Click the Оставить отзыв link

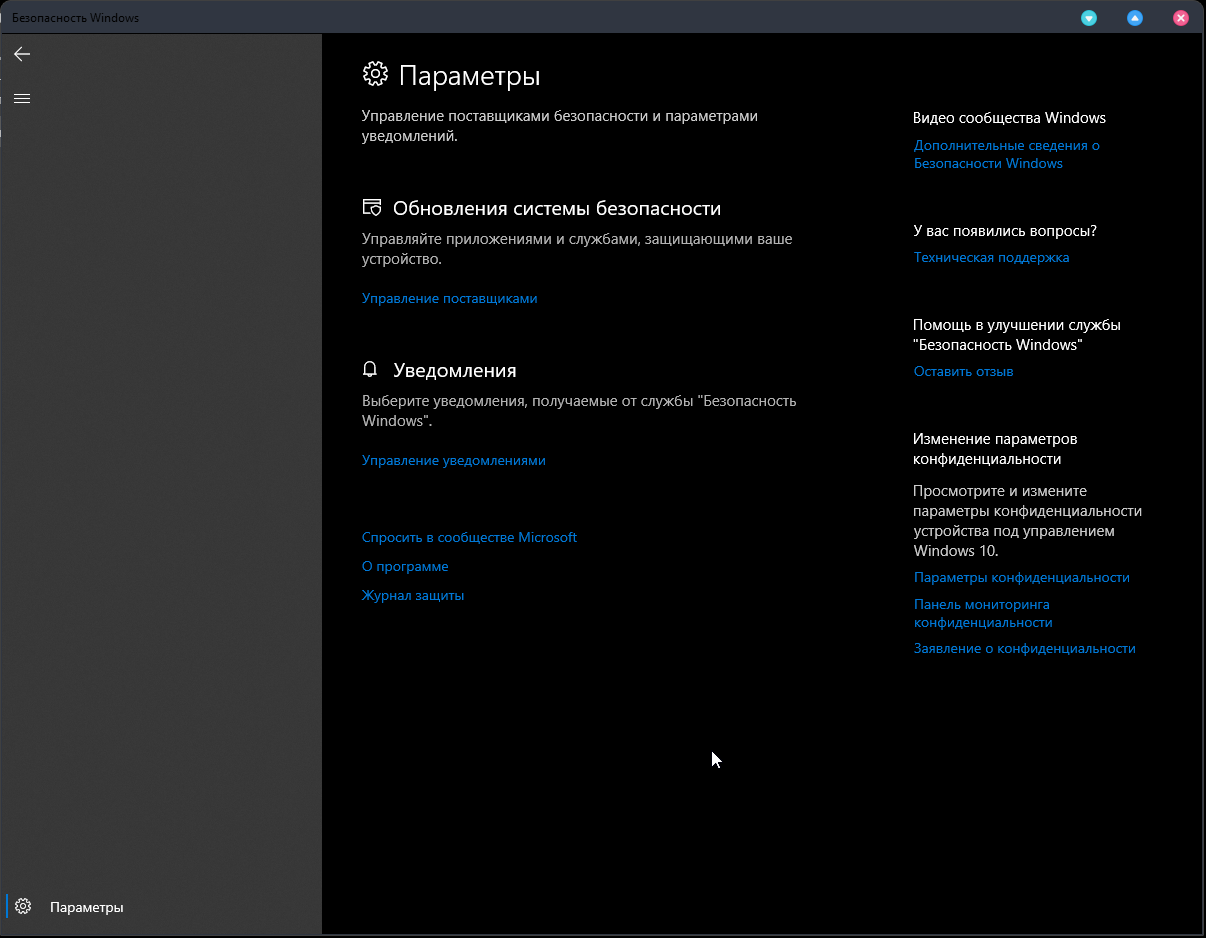pos(963,371)
